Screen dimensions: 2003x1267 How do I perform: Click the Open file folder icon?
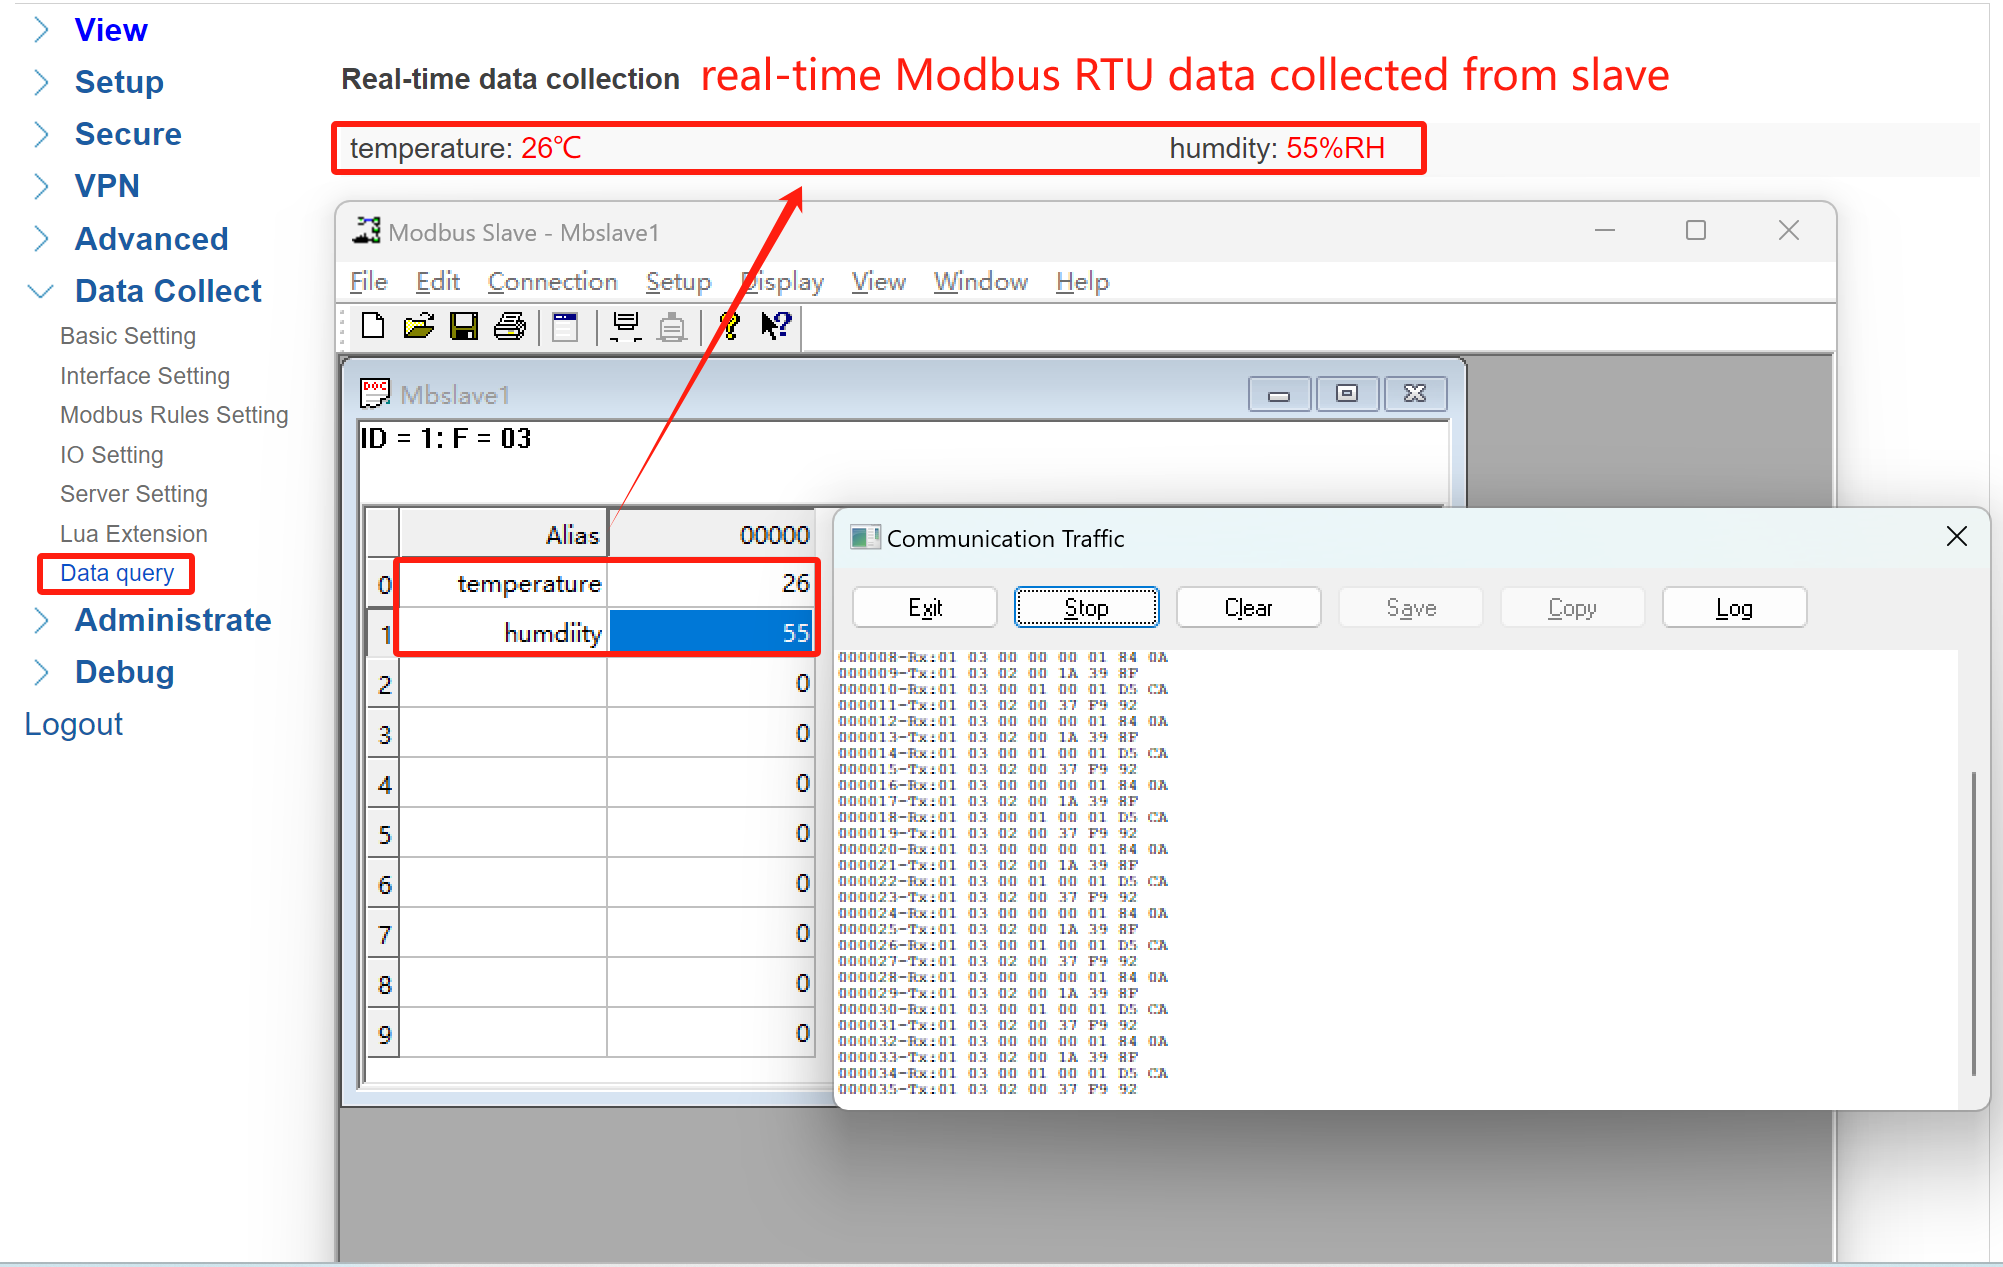pyautogui.click(x=418, y=326)
